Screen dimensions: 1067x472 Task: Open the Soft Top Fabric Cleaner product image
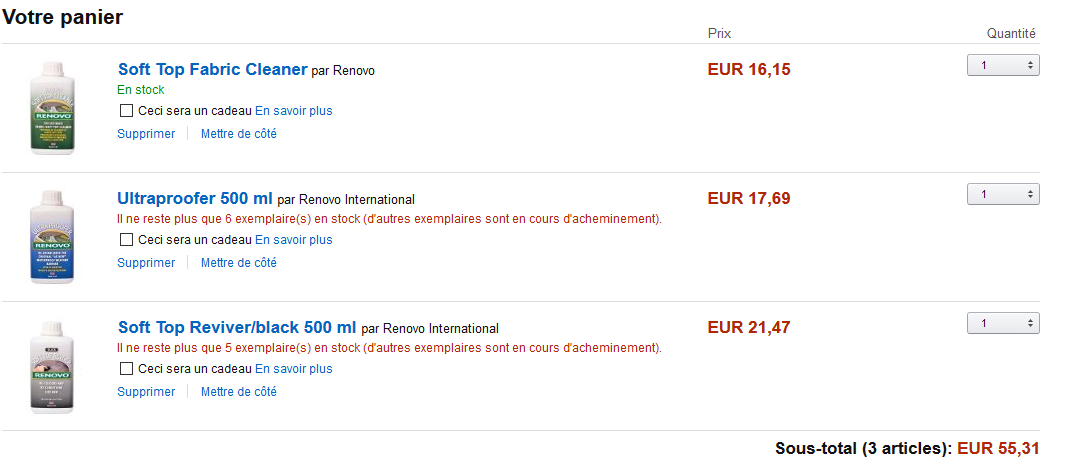52,107
